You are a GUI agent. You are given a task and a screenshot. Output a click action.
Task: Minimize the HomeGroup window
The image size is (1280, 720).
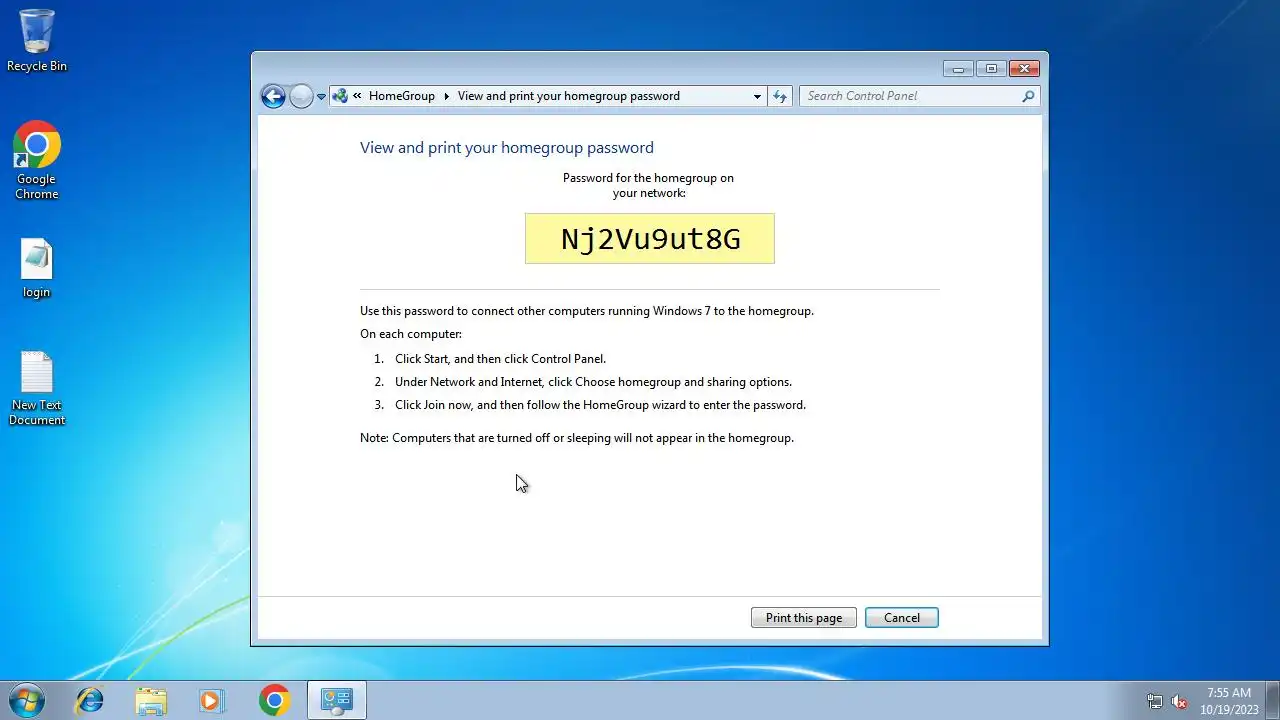958,69
